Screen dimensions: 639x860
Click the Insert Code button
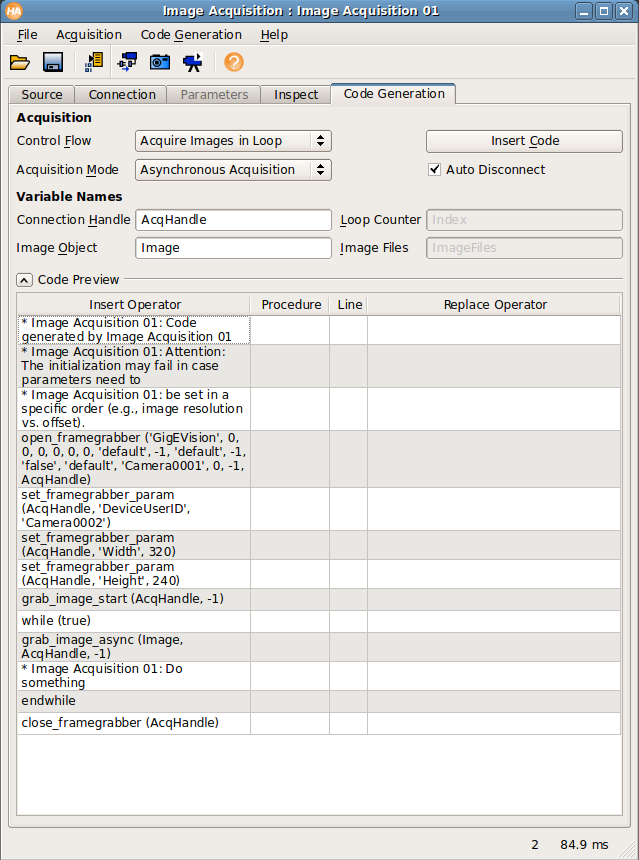(x=523, y=141)
